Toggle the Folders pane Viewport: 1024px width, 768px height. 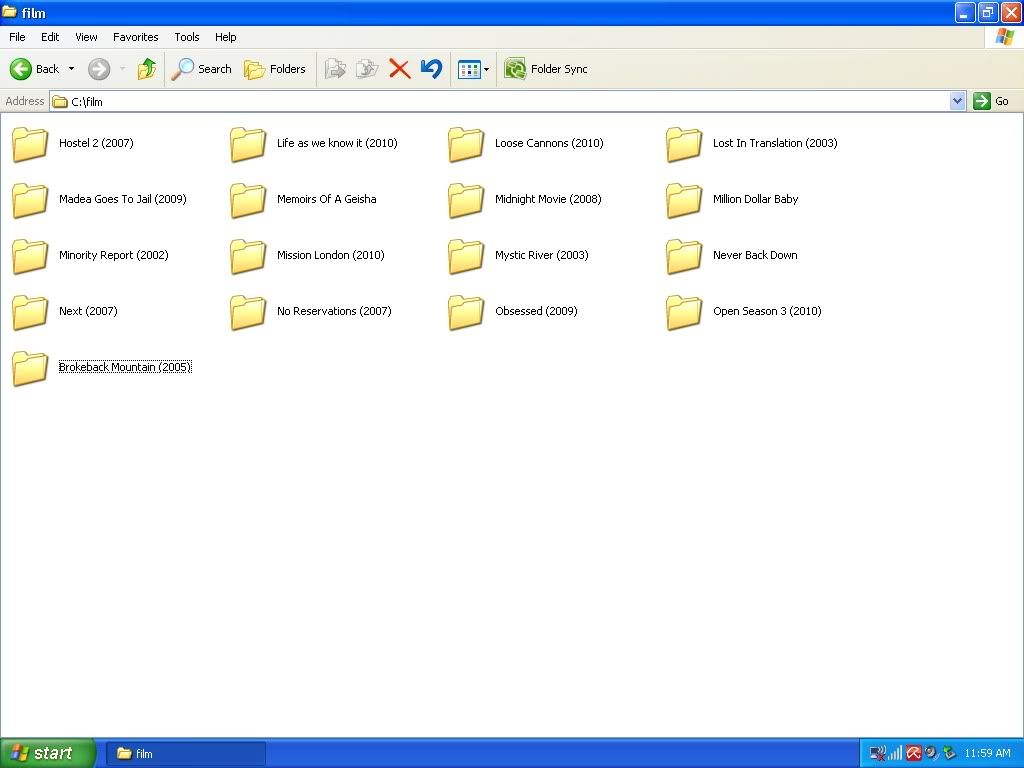coord(275,69)
